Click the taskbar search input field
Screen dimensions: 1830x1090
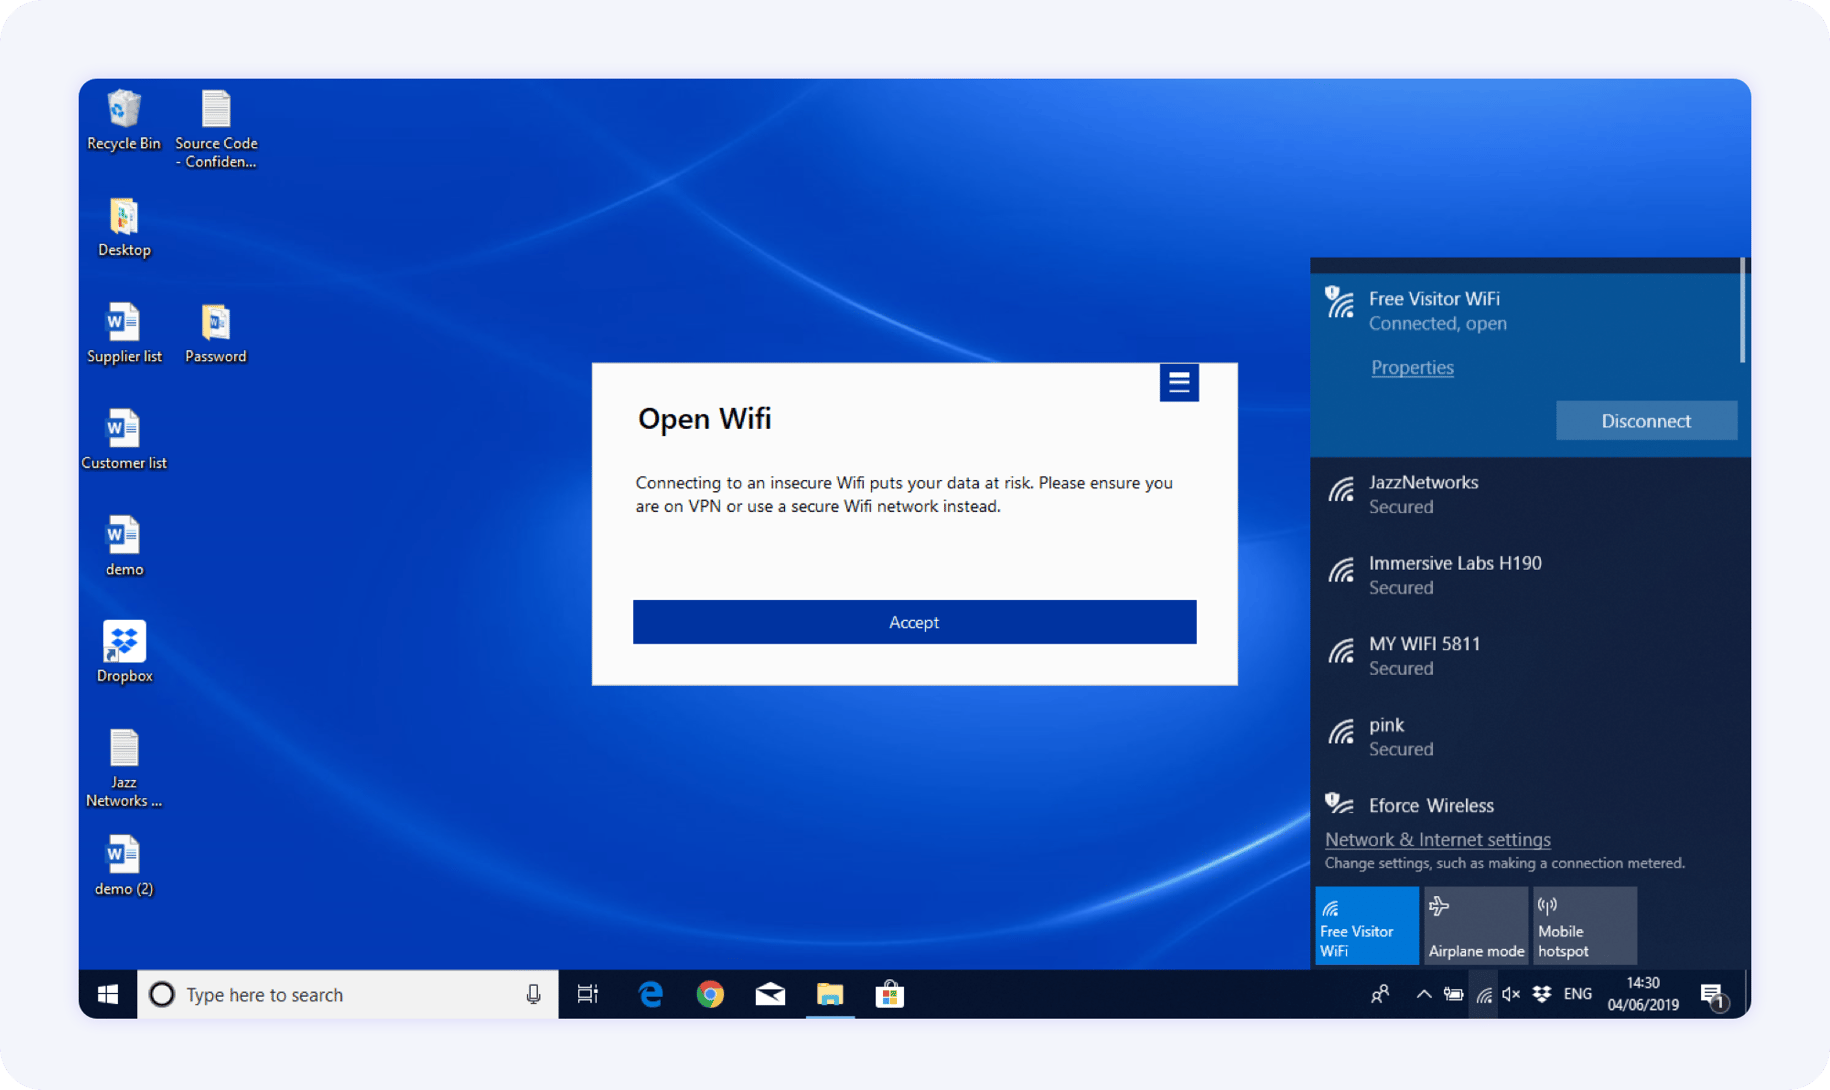[345, 995]
